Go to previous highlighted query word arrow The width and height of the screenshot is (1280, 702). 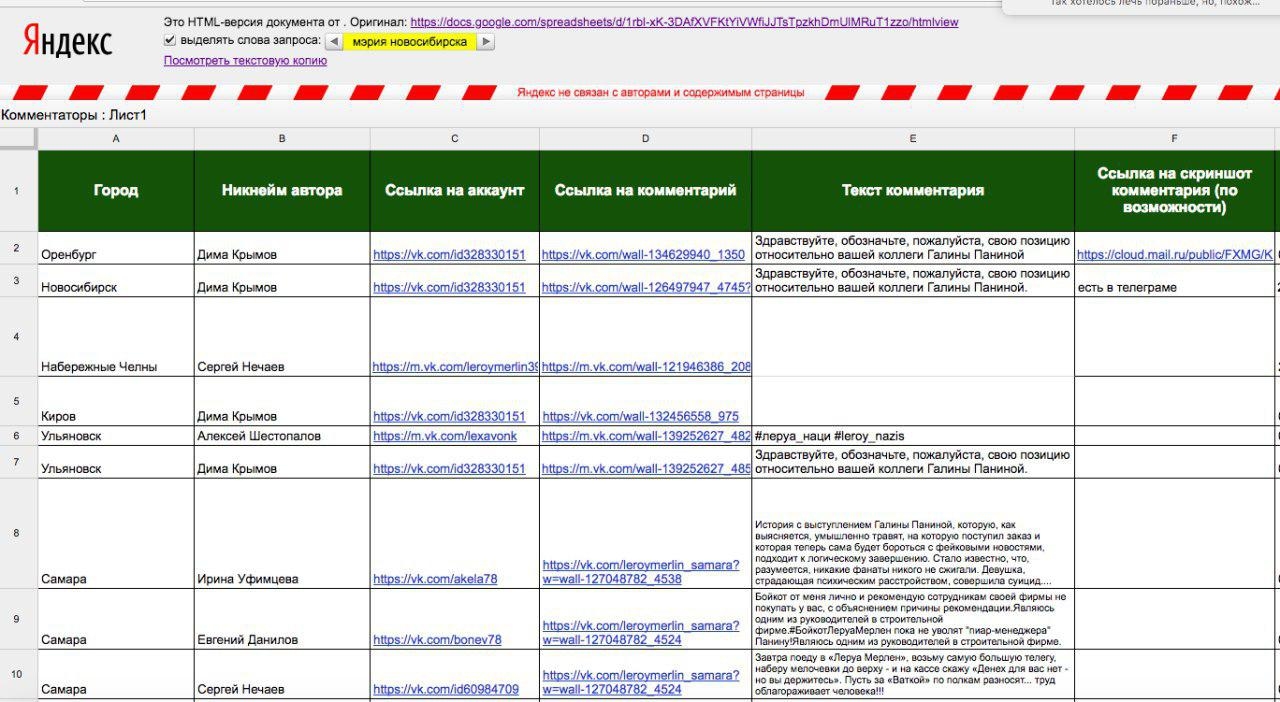[x=334, y=42]
